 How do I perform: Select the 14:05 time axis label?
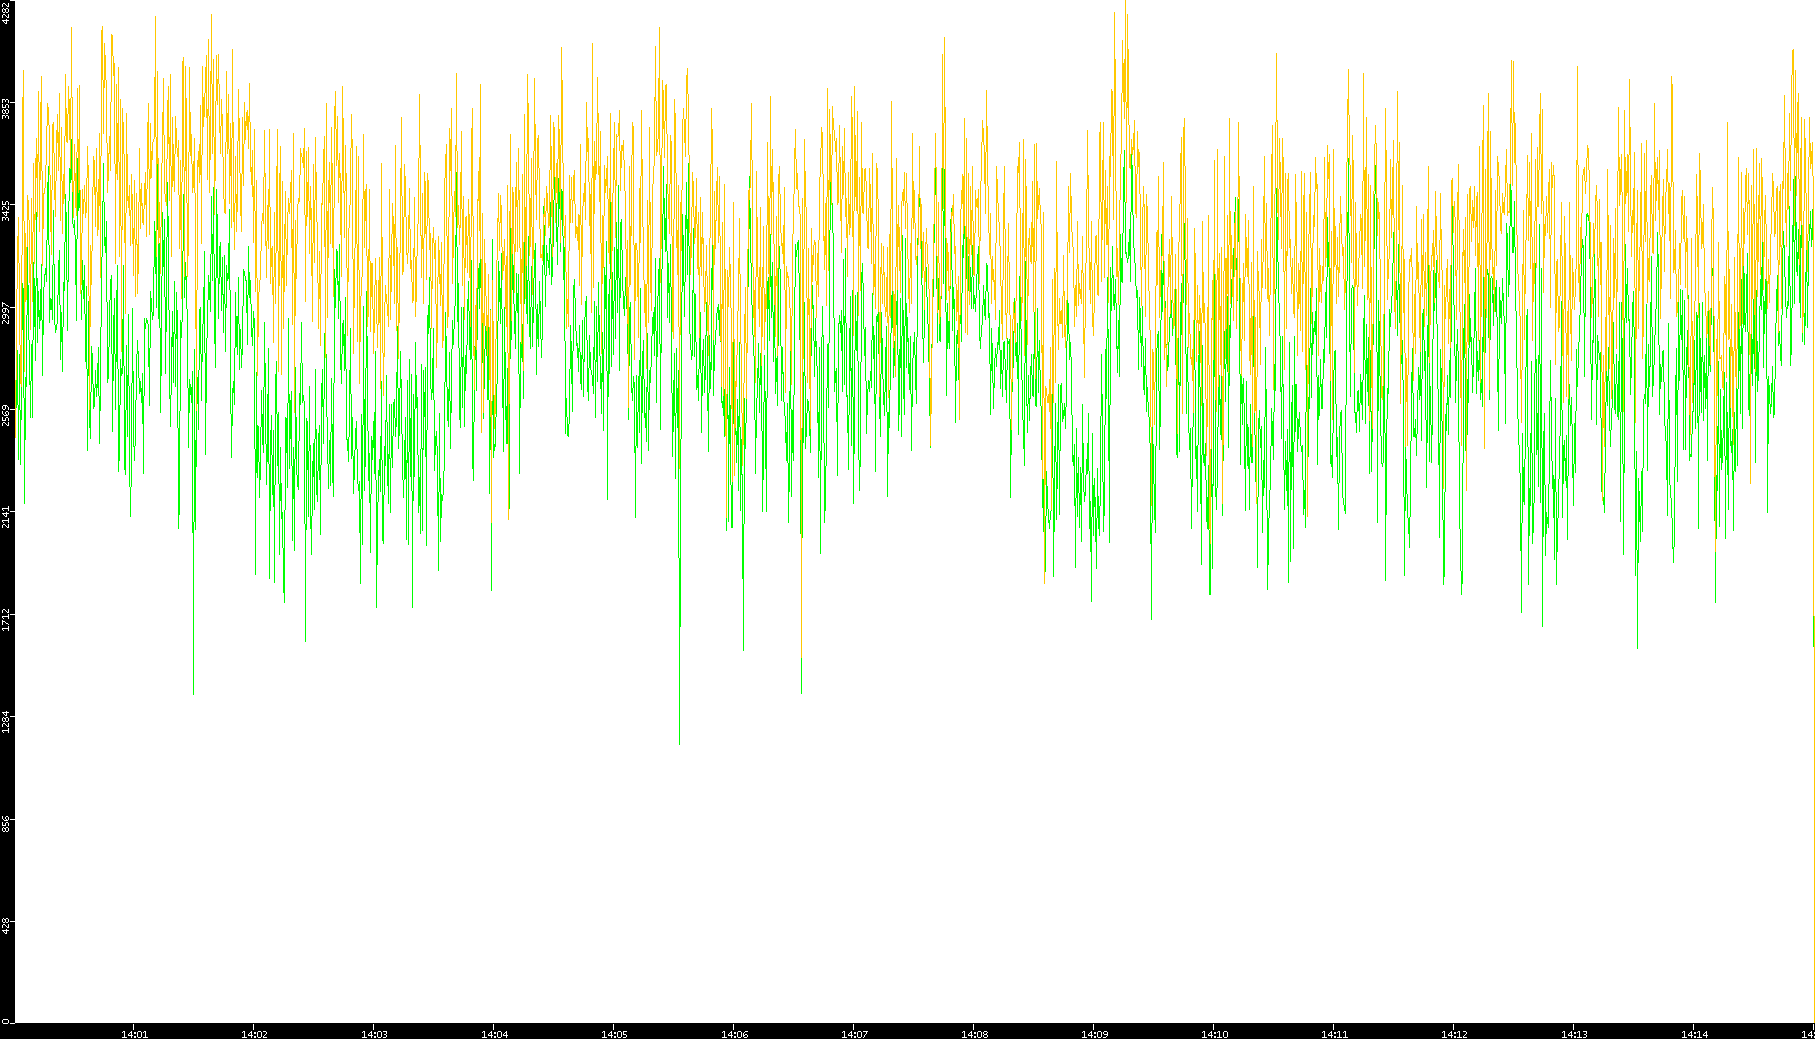tap(614, 1033)
